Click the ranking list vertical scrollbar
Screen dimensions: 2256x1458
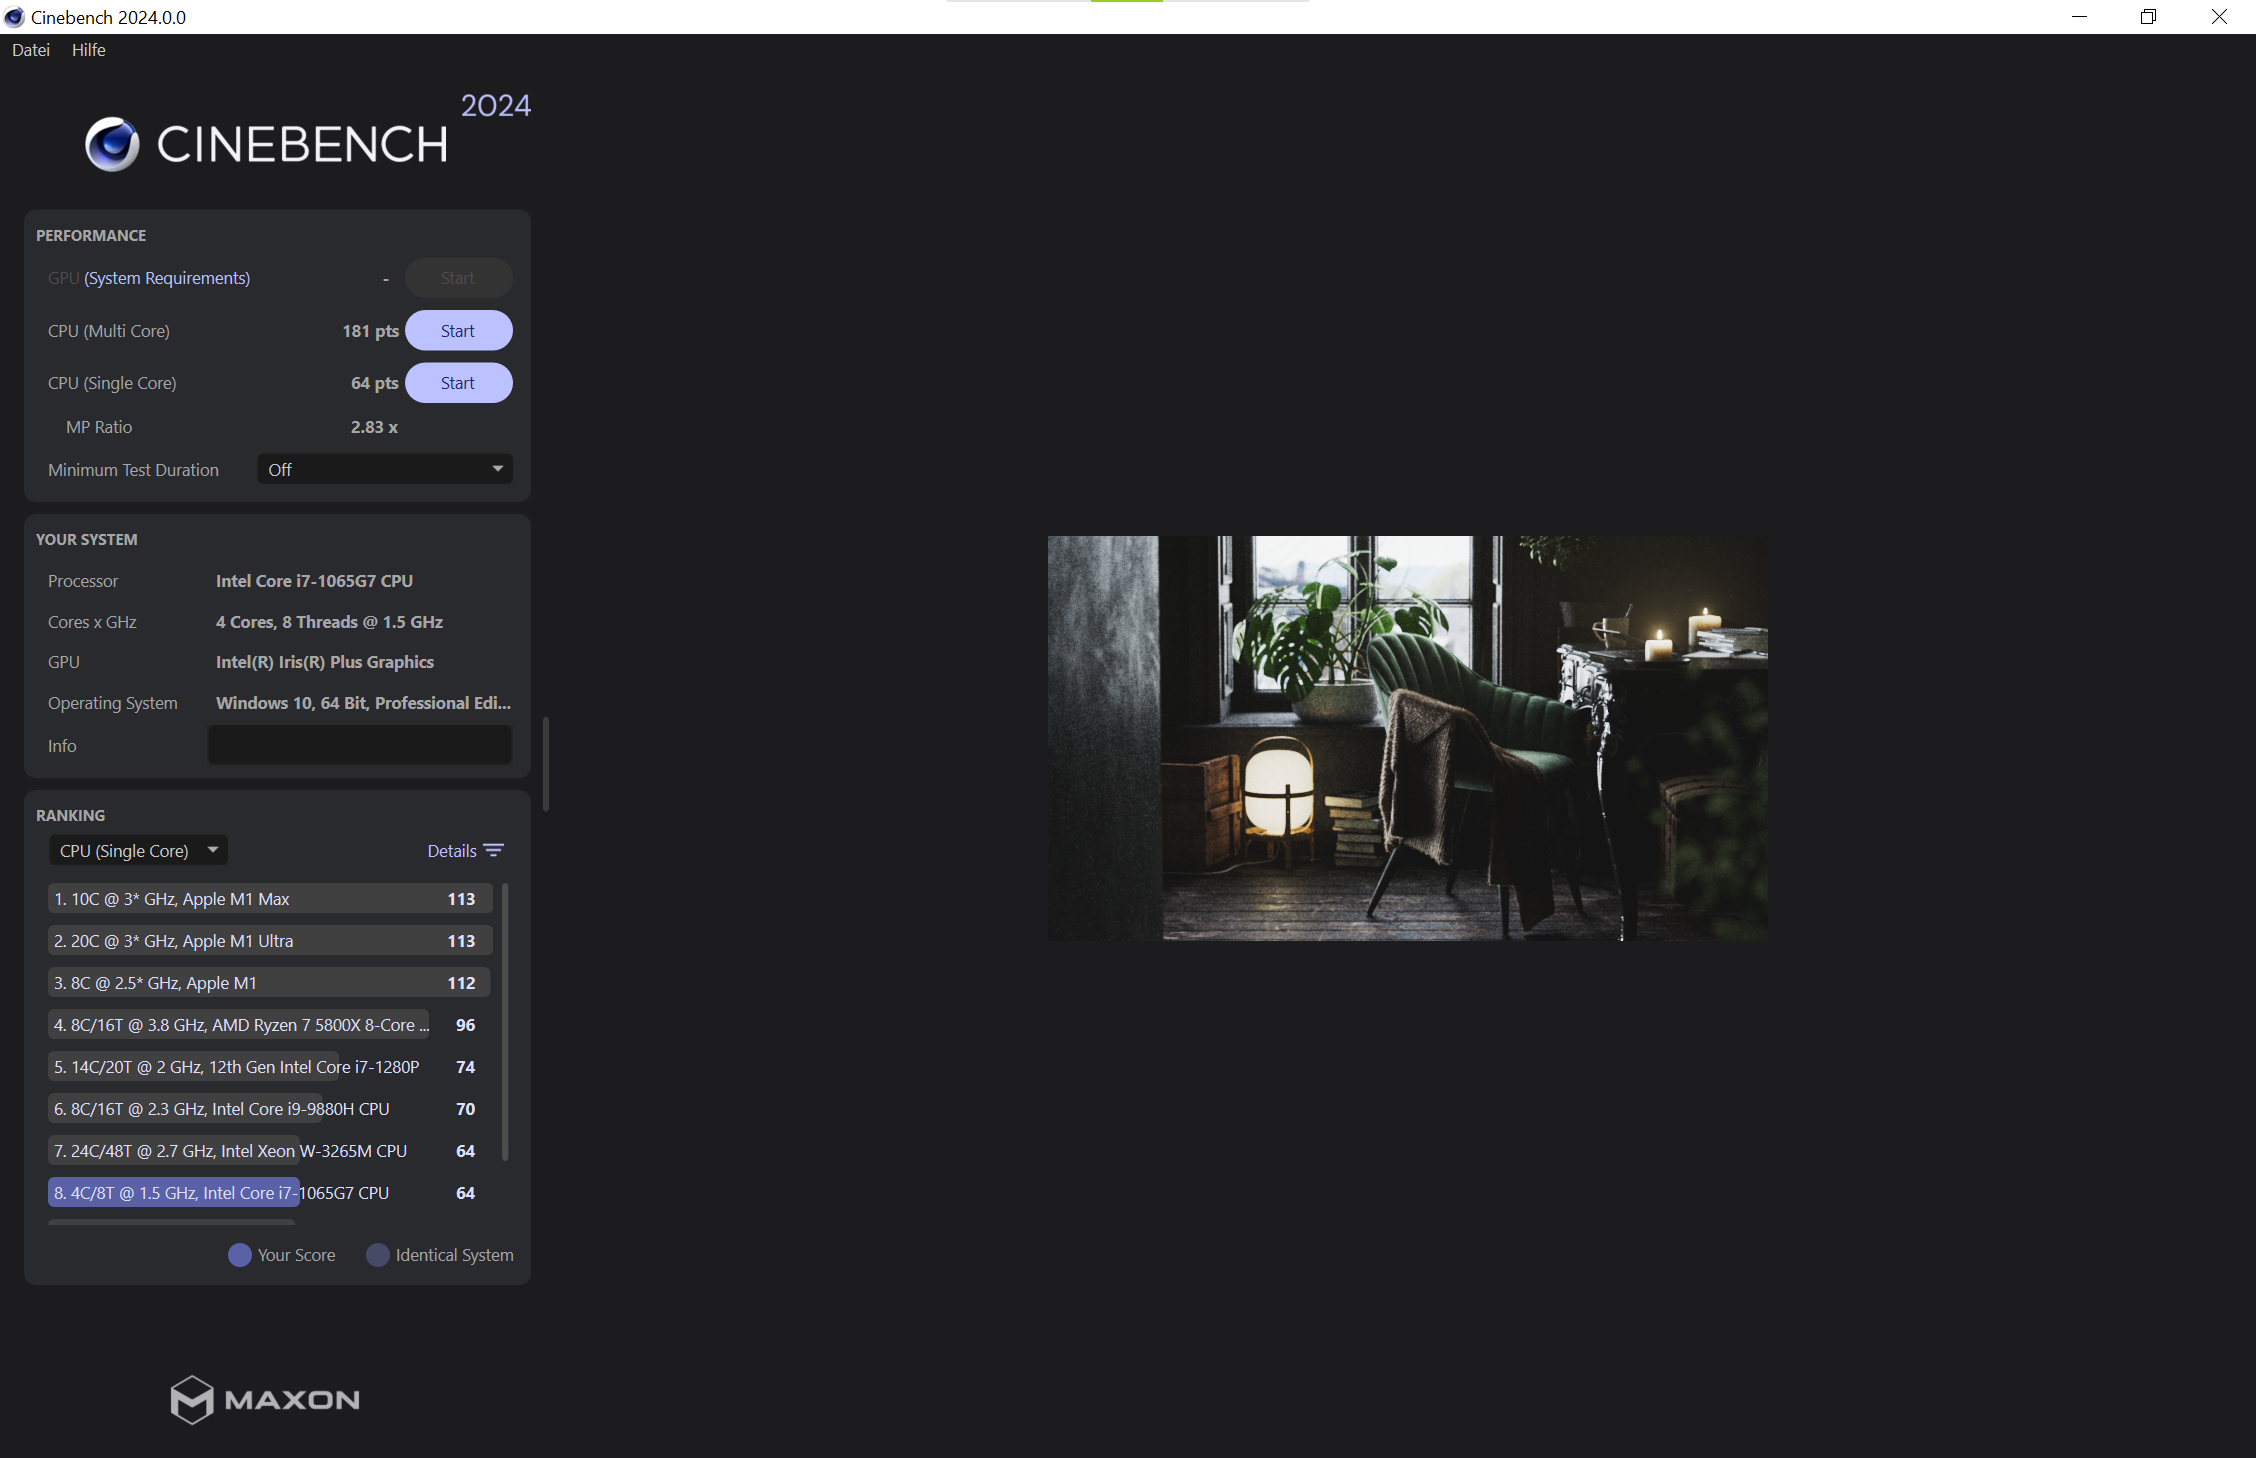[505, 1020]
